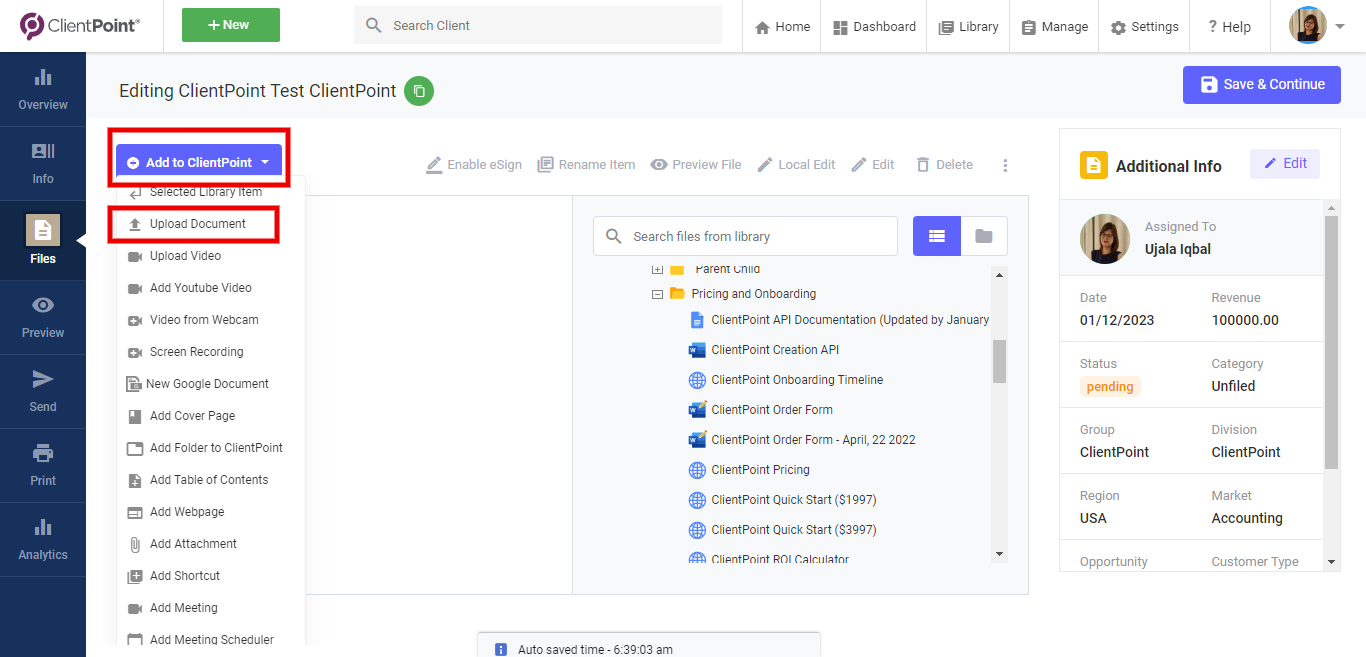Open Dashboard from the top navigation

pos(874,27)
